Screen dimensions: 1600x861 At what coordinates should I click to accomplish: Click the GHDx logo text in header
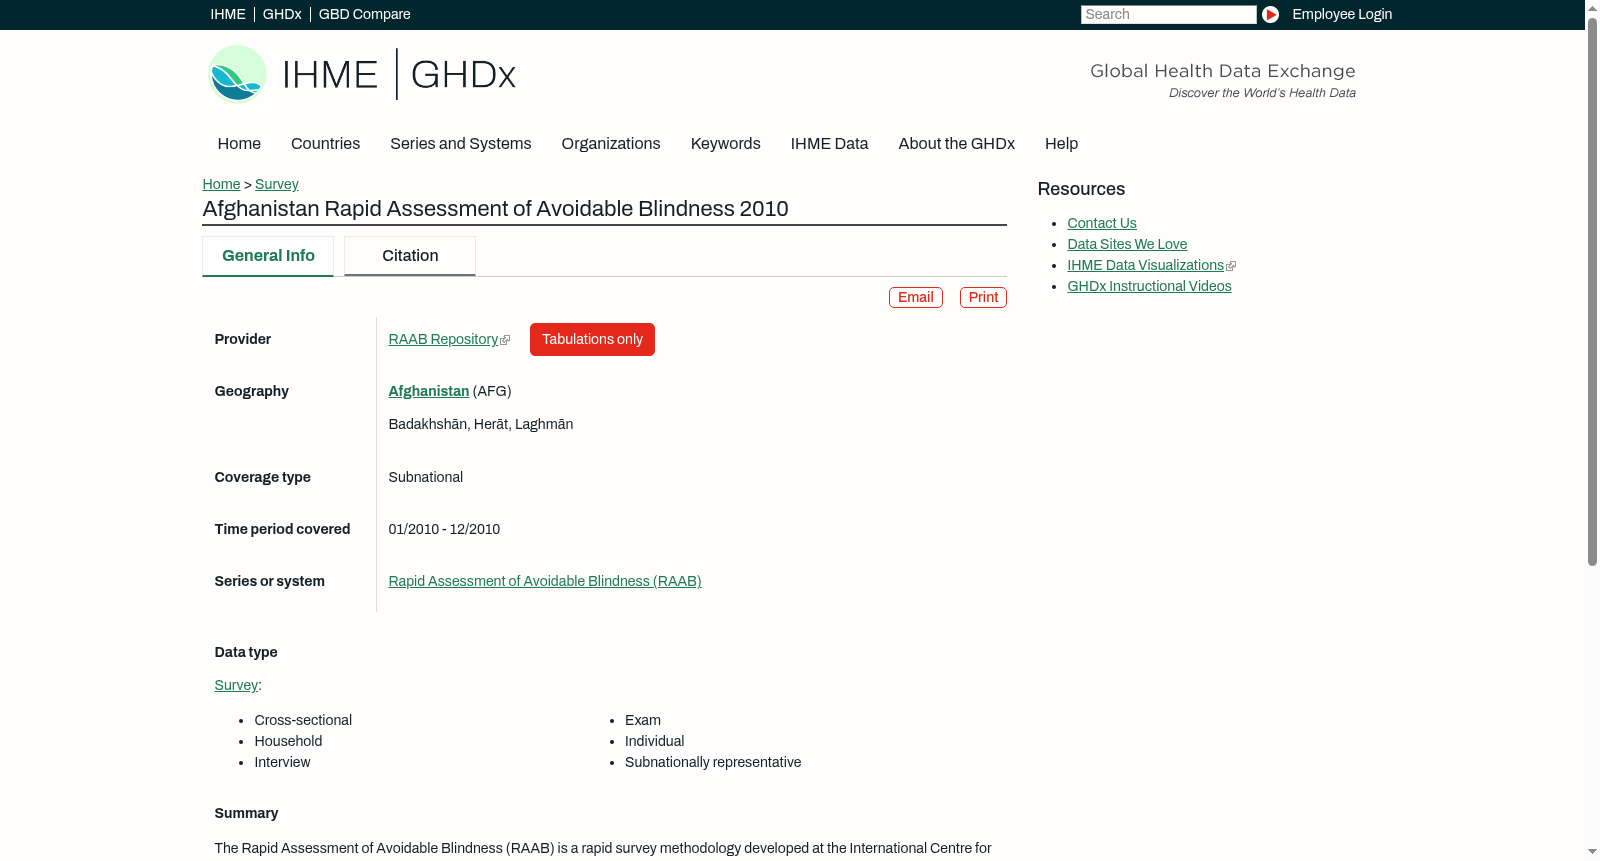(463, 75)
